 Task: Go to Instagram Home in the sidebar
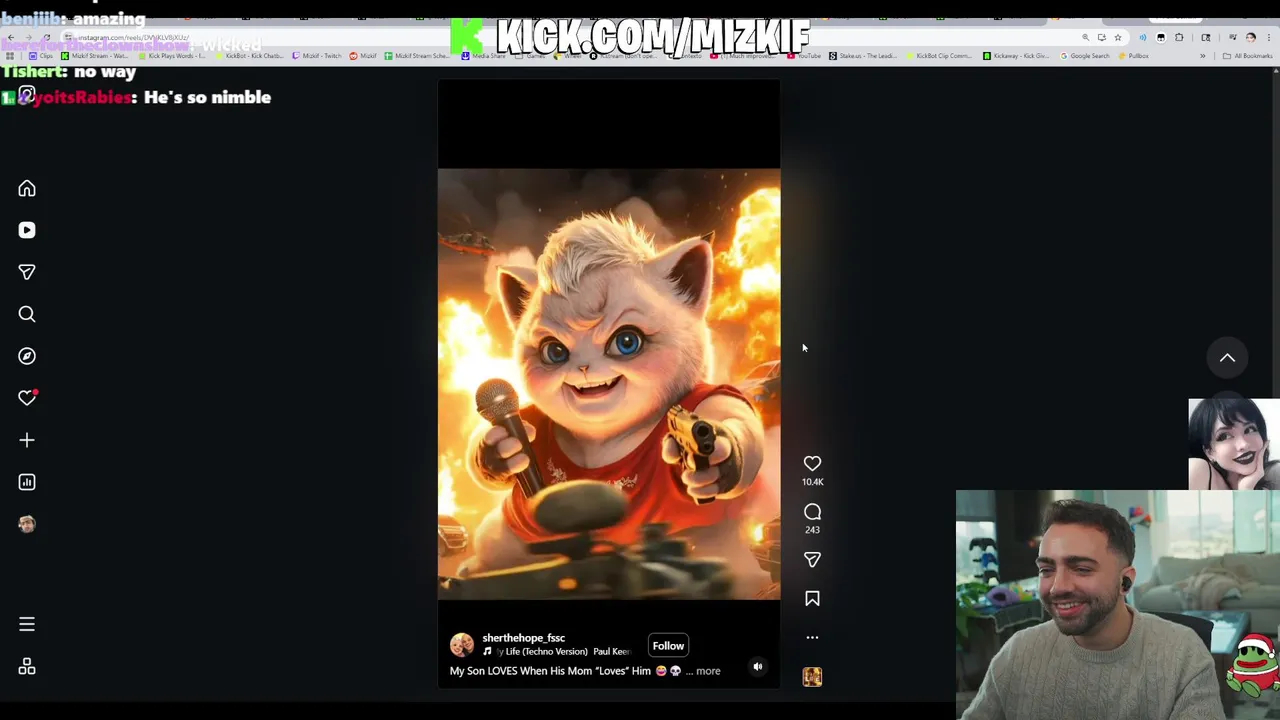27,189
